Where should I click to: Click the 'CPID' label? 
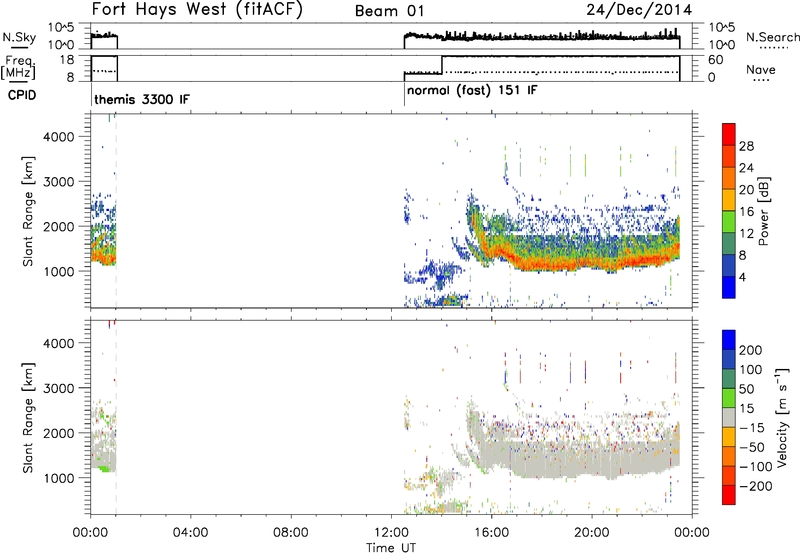point(22,95)
